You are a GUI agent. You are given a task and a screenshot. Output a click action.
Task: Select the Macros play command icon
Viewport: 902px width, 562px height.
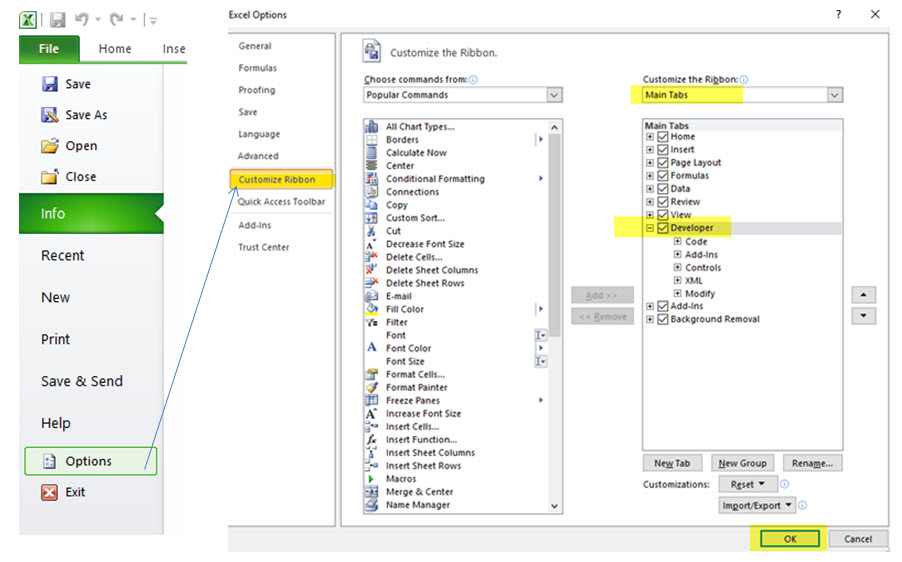371,479
